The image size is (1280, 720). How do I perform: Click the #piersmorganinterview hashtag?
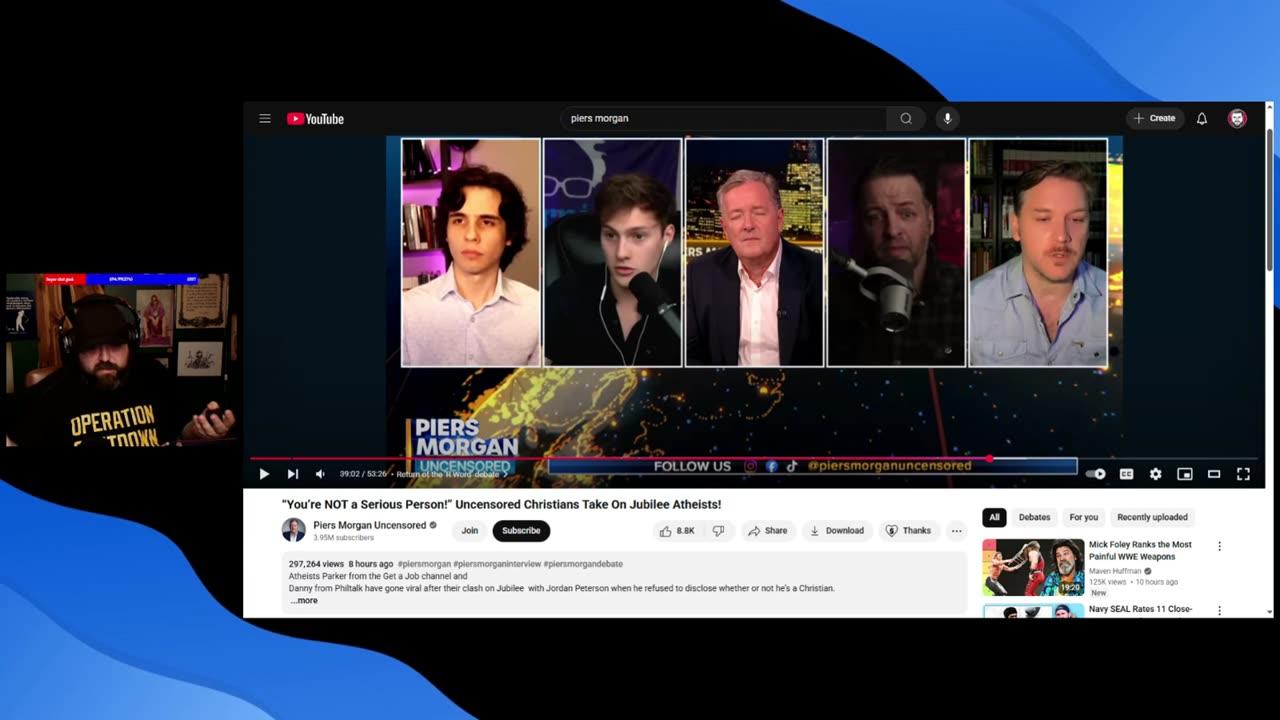point(496,564)
